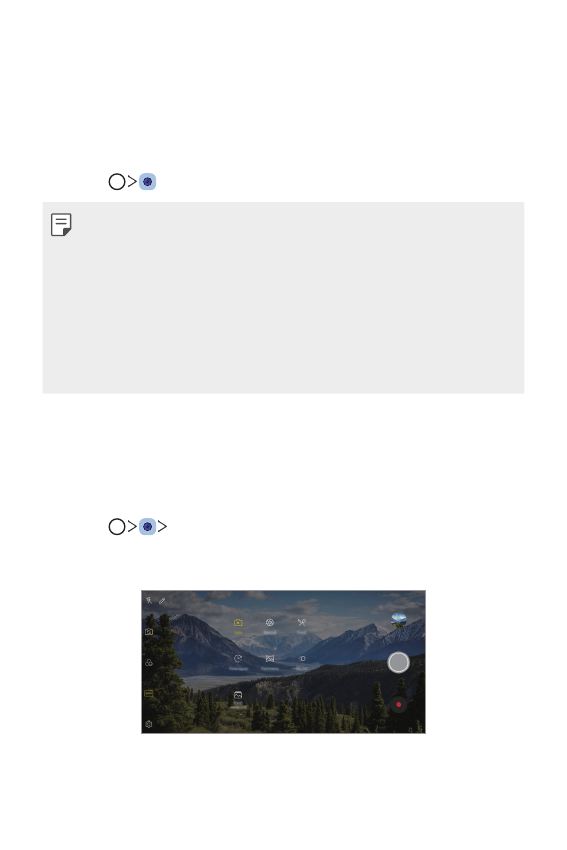
Task: Click the note page icon
Action: (61, 224)
